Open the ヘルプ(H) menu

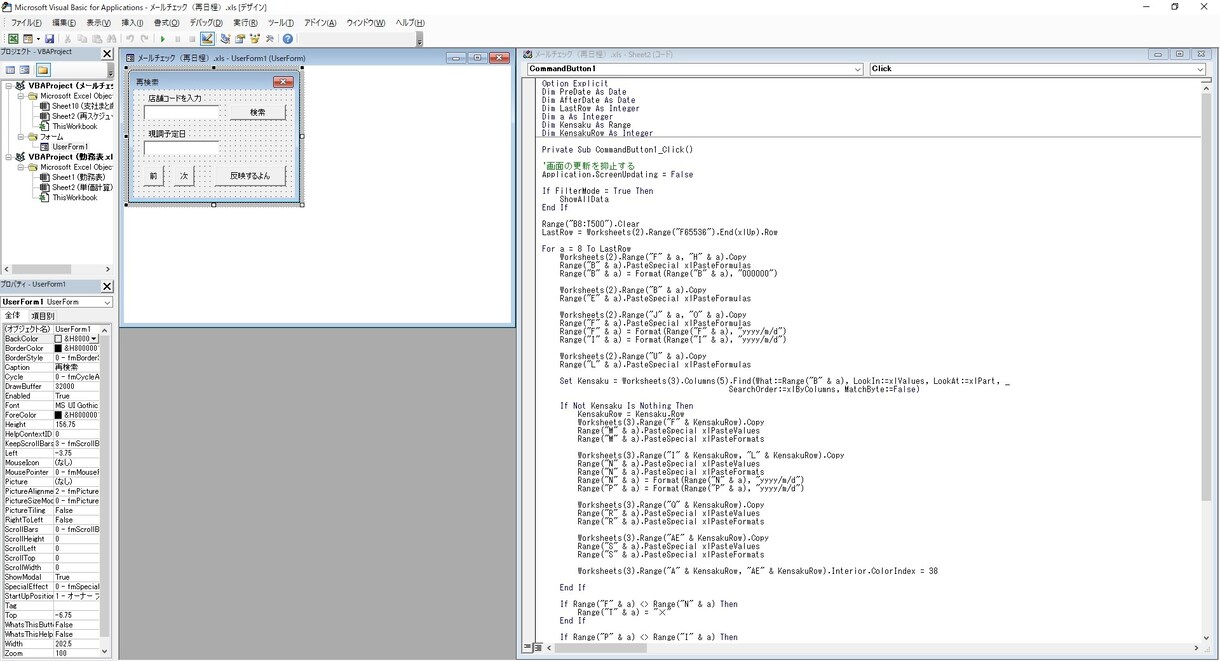pos(410,22)
